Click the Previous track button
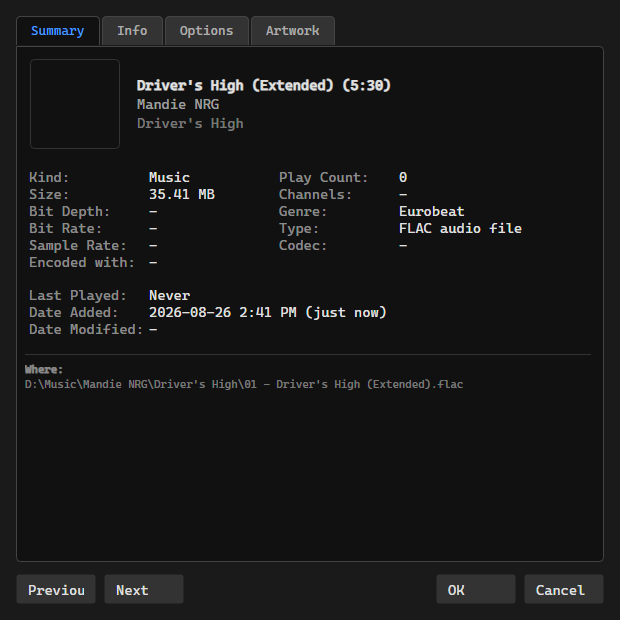620x620 pixels. (56, 589)
